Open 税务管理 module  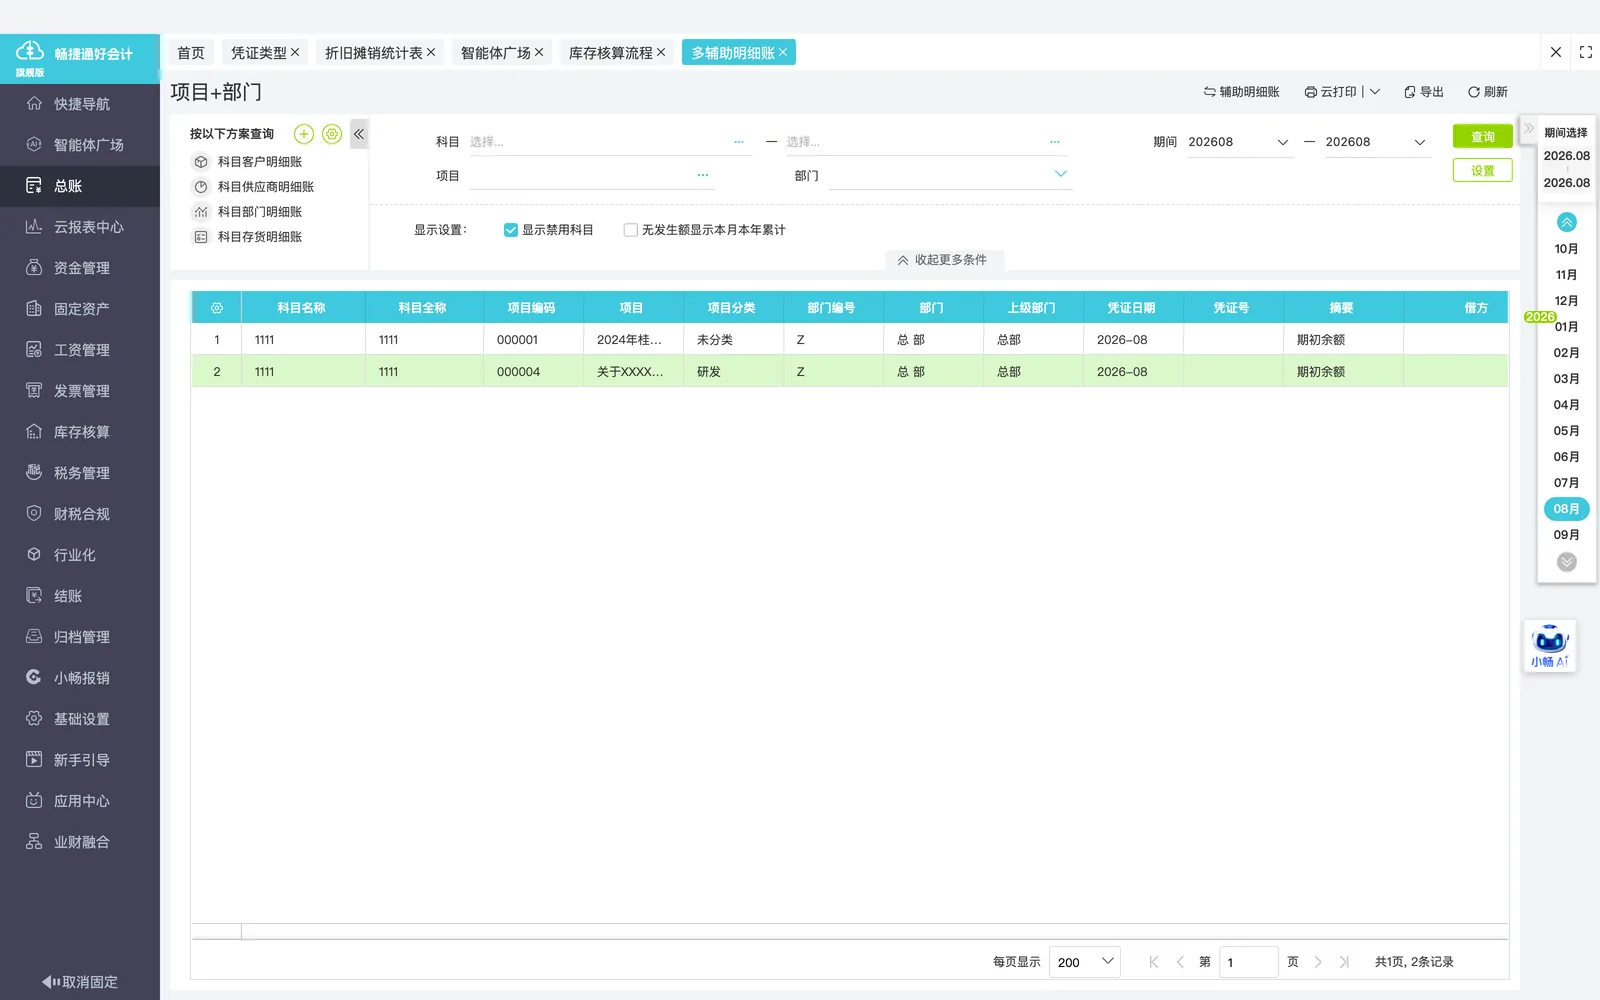tap(80, 473)
